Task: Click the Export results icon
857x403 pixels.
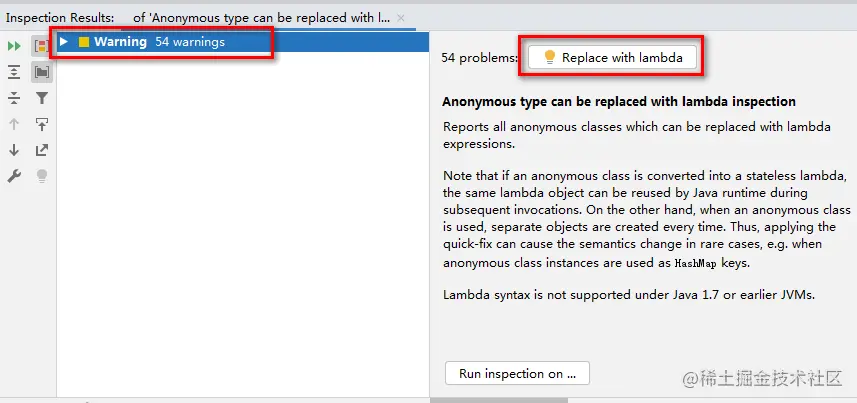Action: coord(41,150)
